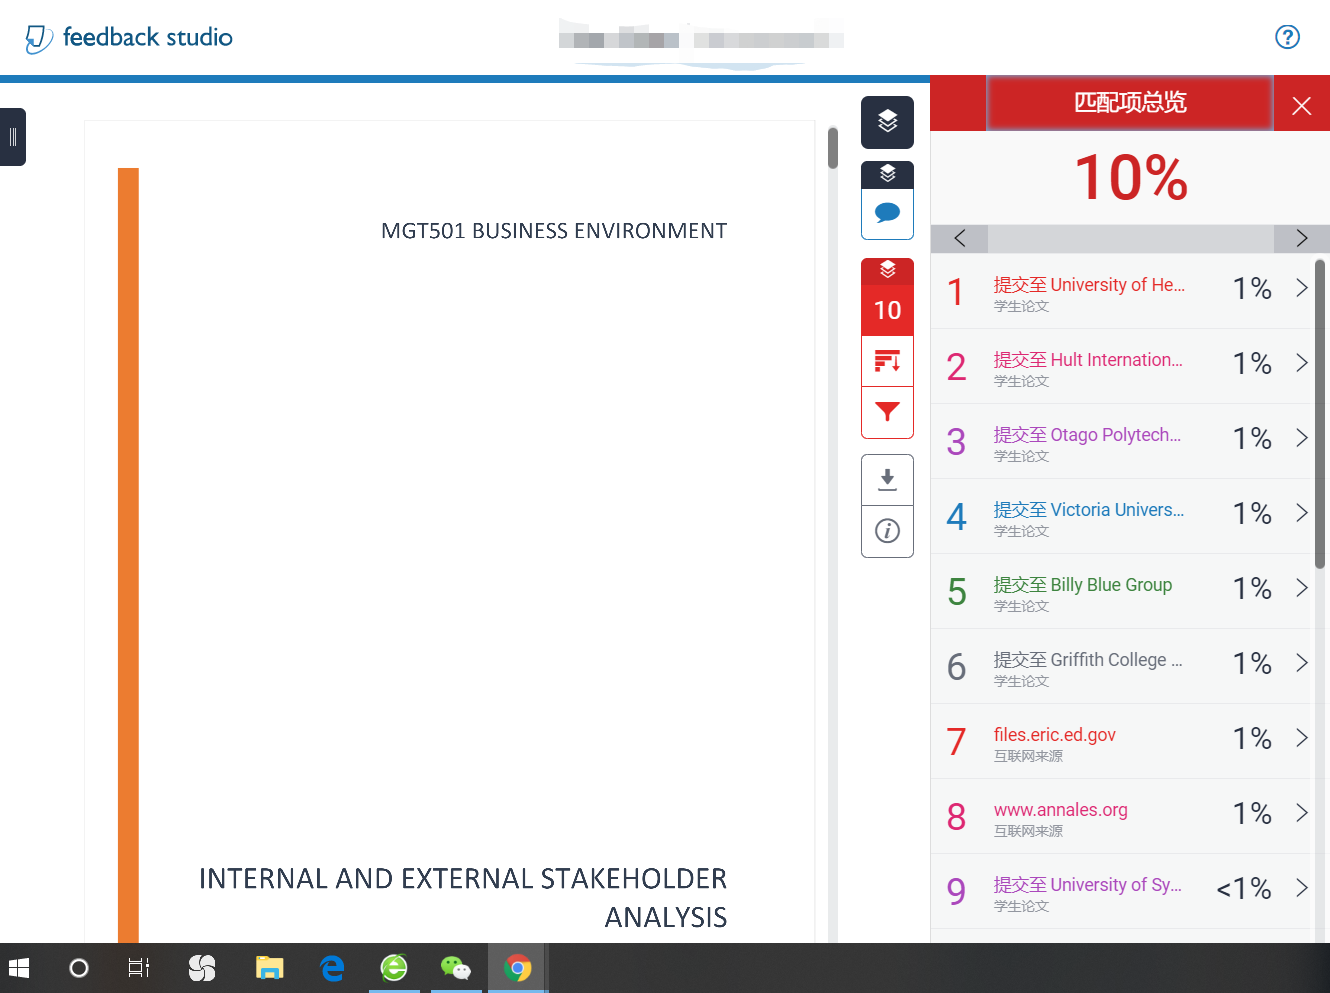This screenshot has height=993, width=1330.
Task: Click the red similarity layer icon
Action: point(887,270)
